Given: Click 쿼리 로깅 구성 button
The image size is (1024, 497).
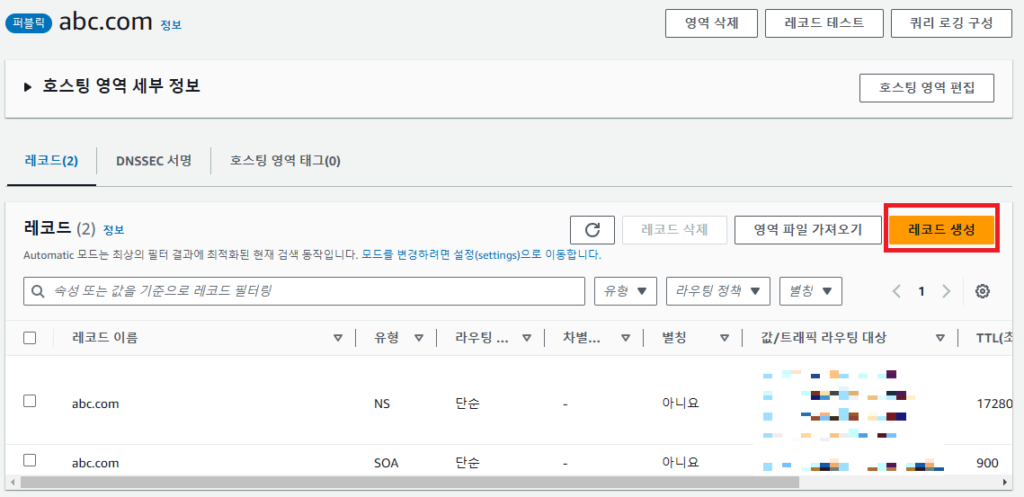Looking at the screenshot, I should coord(952,24).
